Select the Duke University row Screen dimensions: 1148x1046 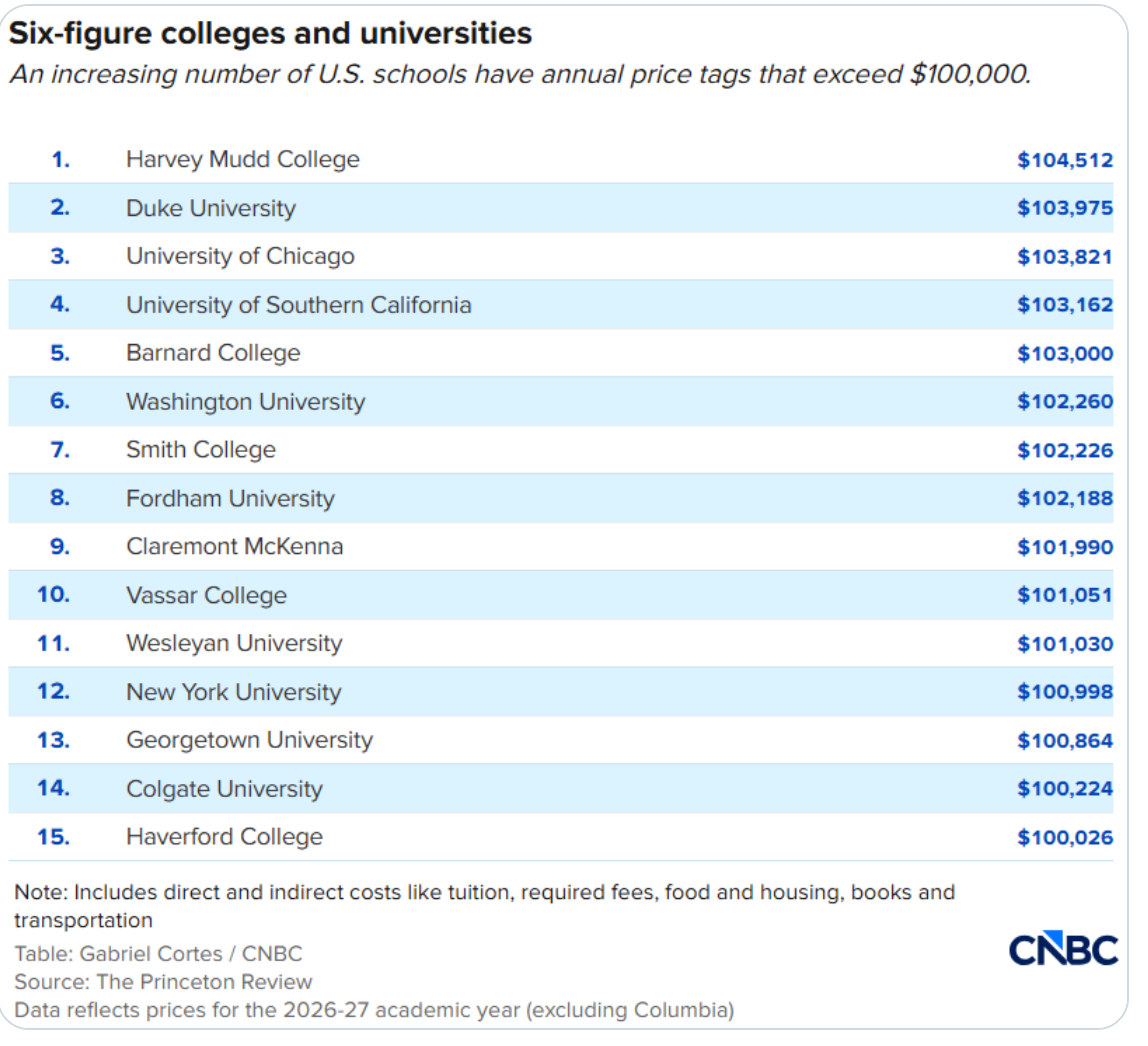coord(561,208)
